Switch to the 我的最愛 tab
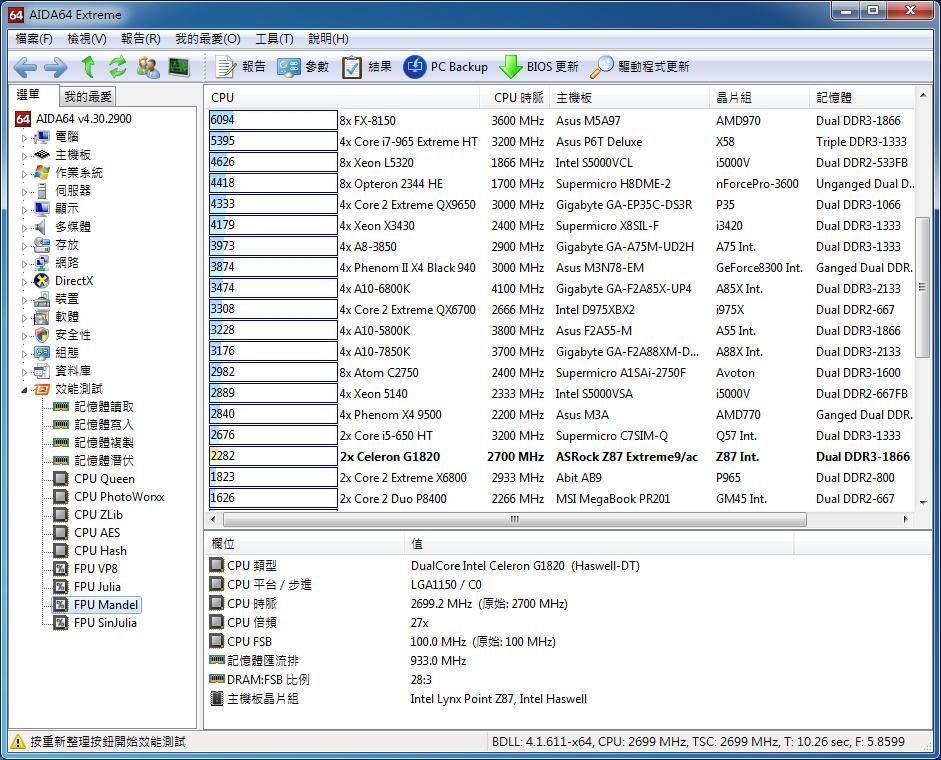This screenshot has width=941, height=760. [x=88, y=97]
